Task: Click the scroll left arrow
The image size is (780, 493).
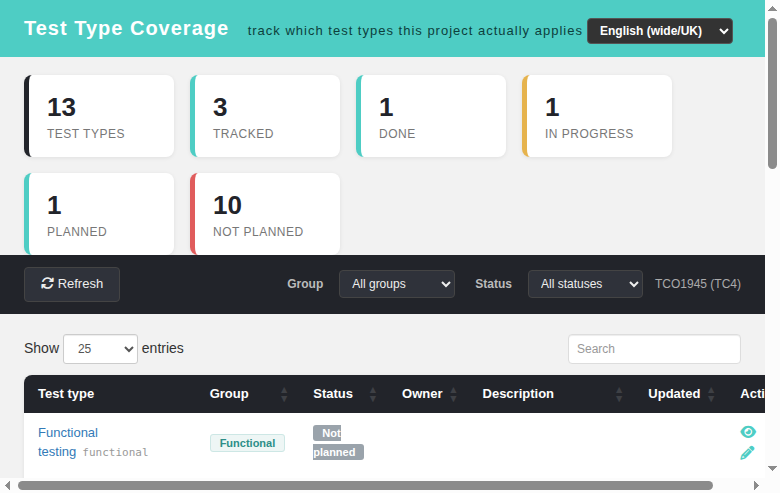Action: (7, 486)
